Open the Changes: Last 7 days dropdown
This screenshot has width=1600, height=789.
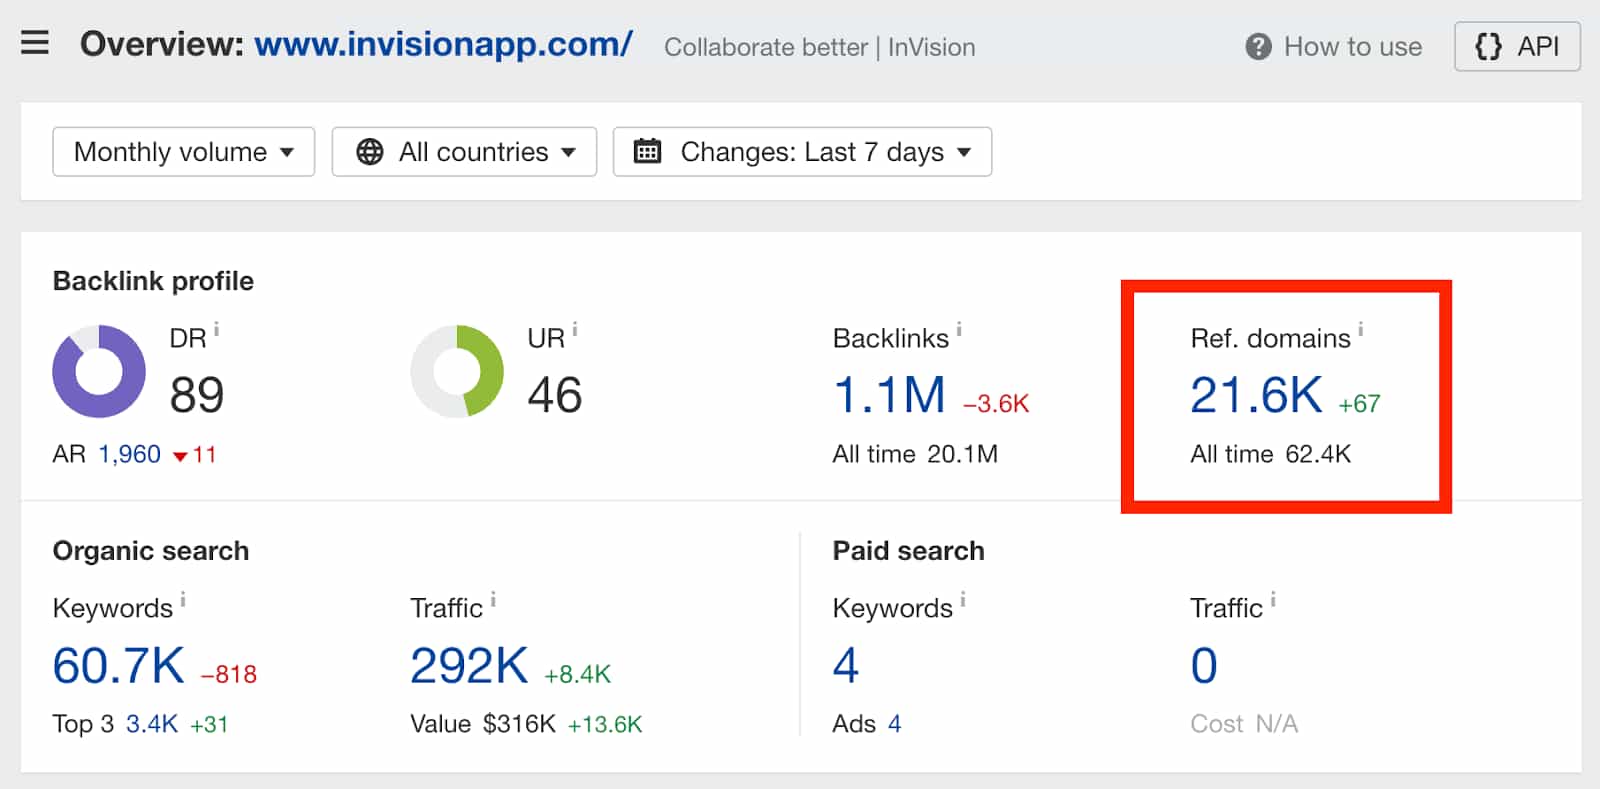[x=803, y=152]
